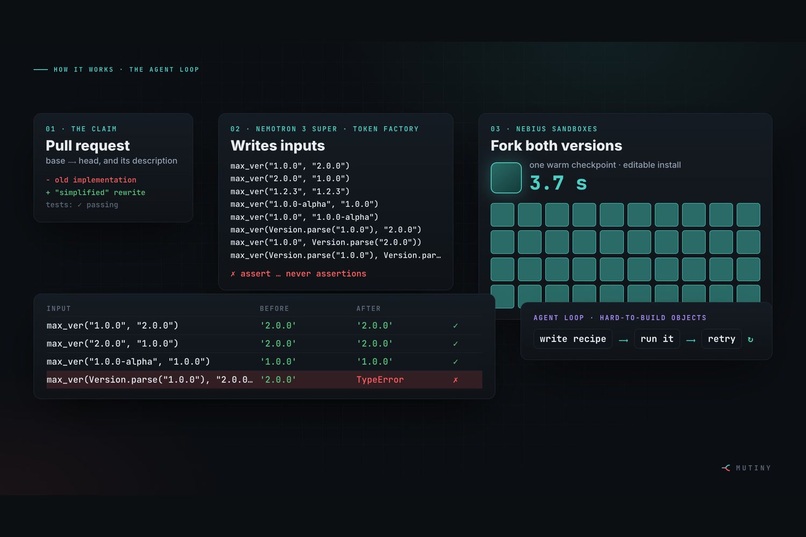
Task: Click the check mark in the max_ver("2.0.0", "1.0.0") table row
Action: click(x=455, y=344)
